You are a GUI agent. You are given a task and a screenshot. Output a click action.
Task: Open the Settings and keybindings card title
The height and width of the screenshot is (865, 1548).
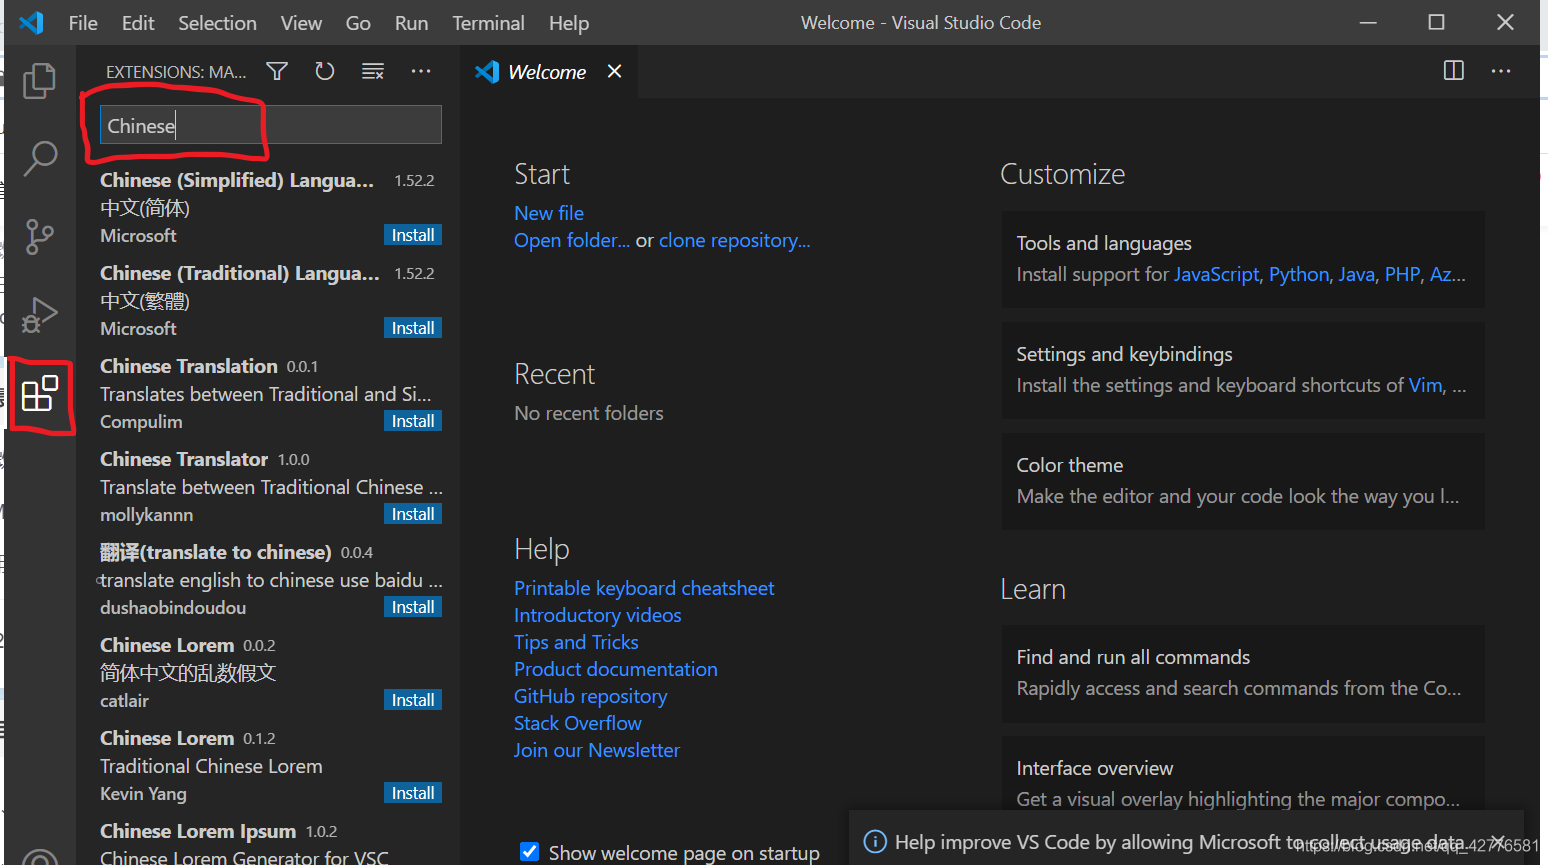[1124, 354]
